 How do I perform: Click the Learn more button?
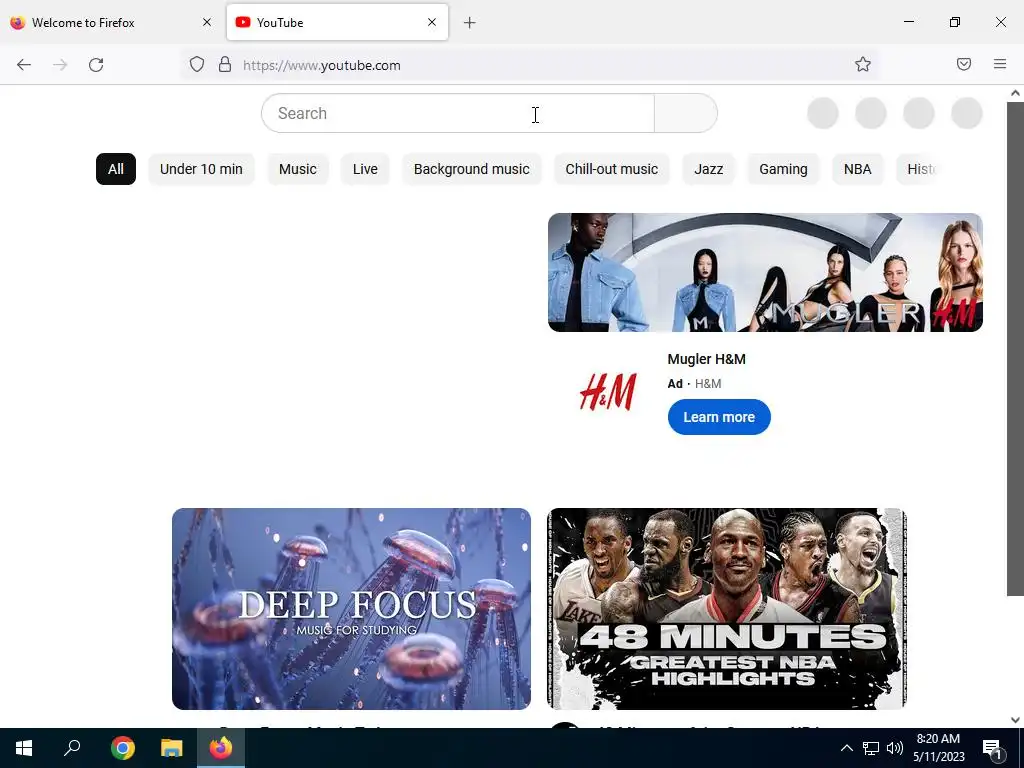(719, 417)
